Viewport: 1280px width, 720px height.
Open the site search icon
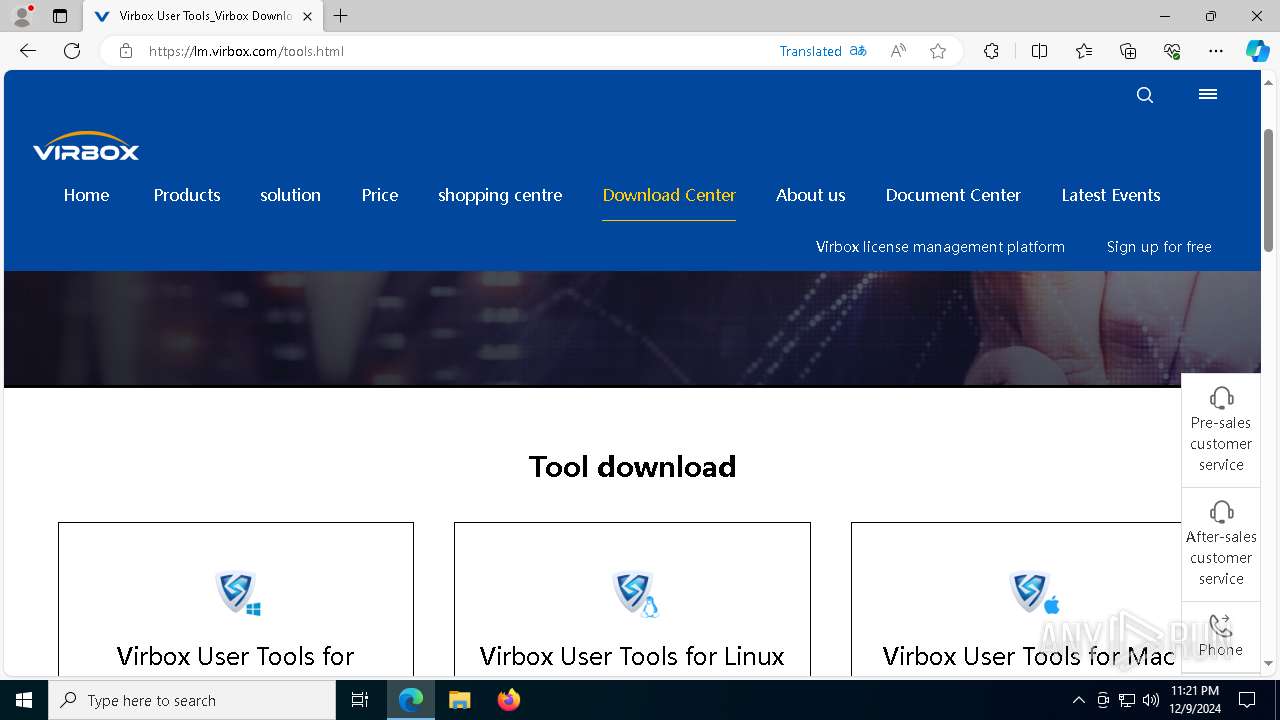[1145, 95]
